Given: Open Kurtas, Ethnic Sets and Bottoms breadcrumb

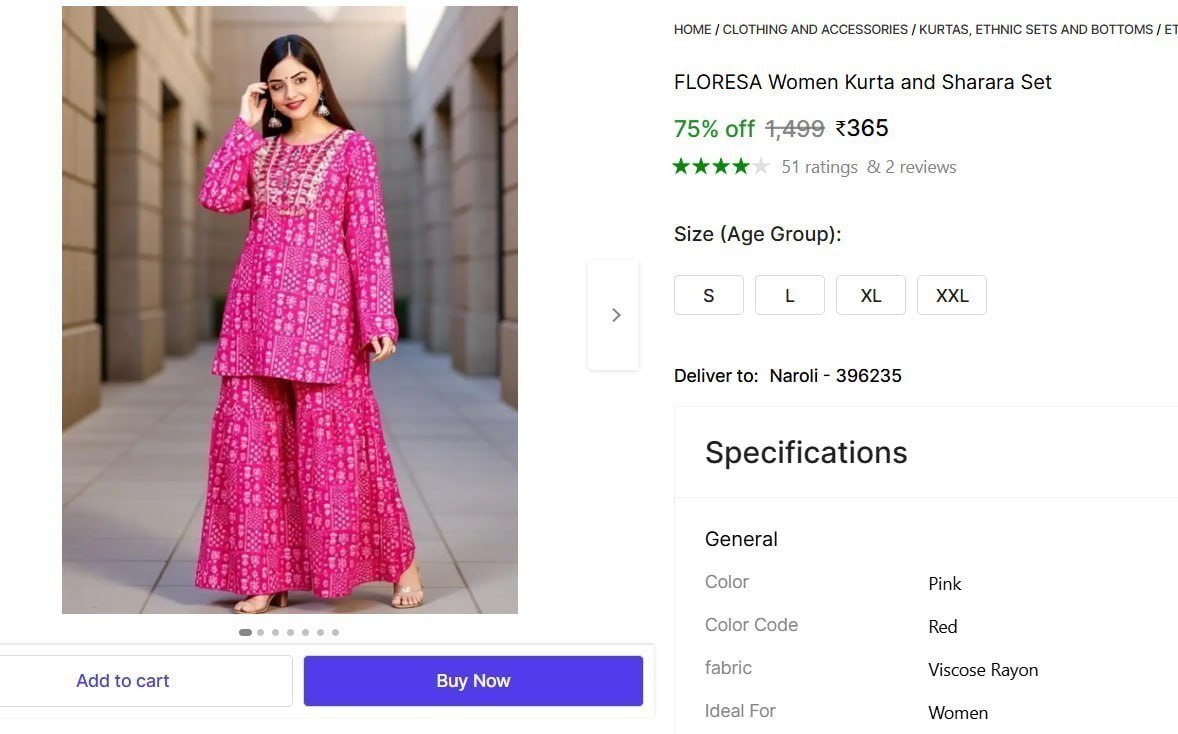Looking at the screenshot, I should coord(1035,30).
